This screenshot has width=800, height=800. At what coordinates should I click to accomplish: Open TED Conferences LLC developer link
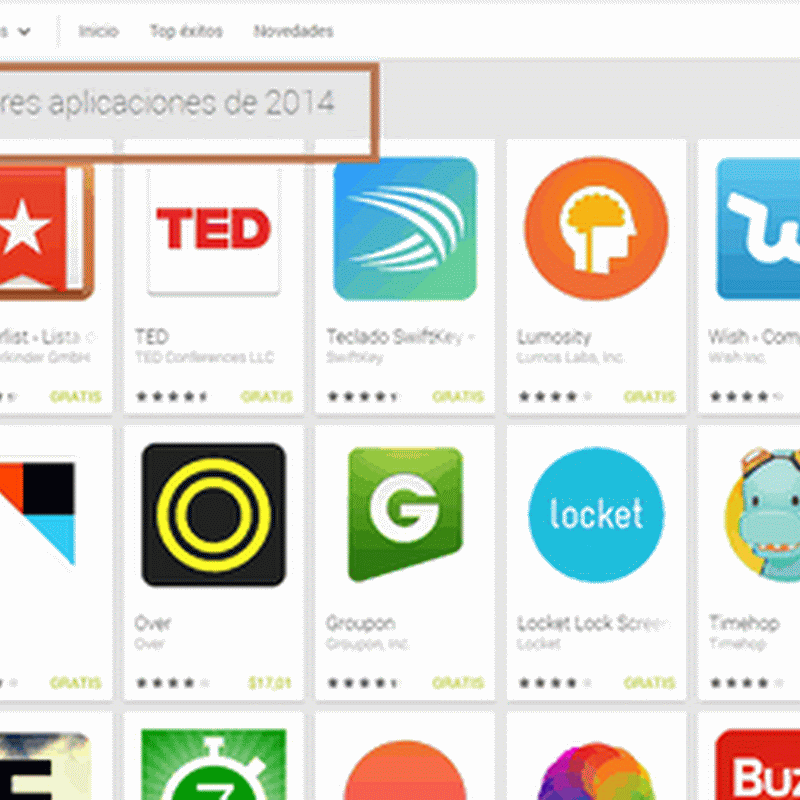coord(205,357)
